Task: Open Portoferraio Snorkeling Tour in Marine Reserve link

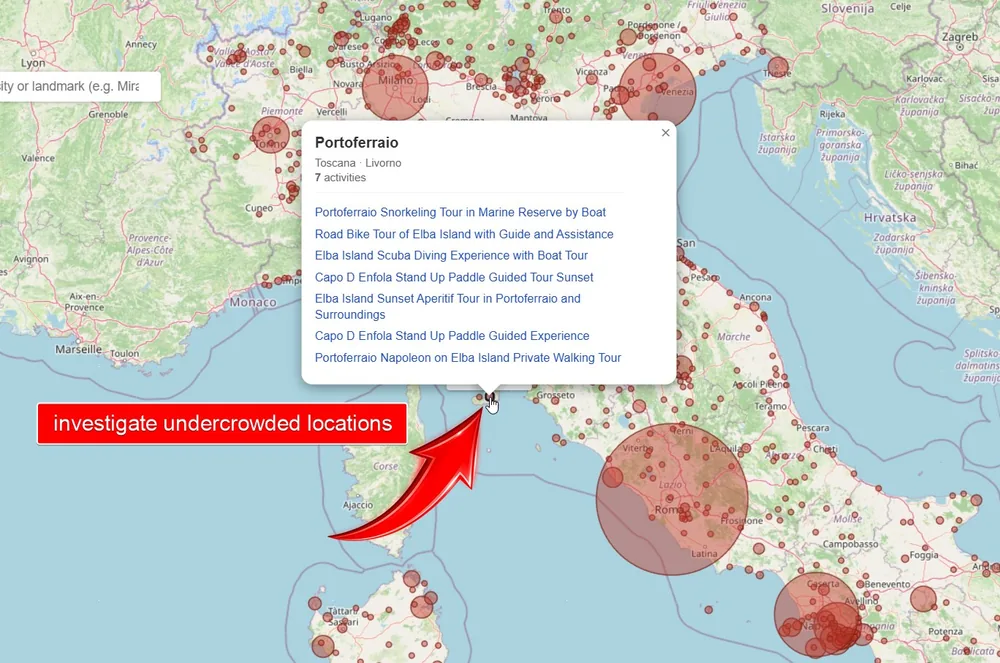Action: point(460,212)
